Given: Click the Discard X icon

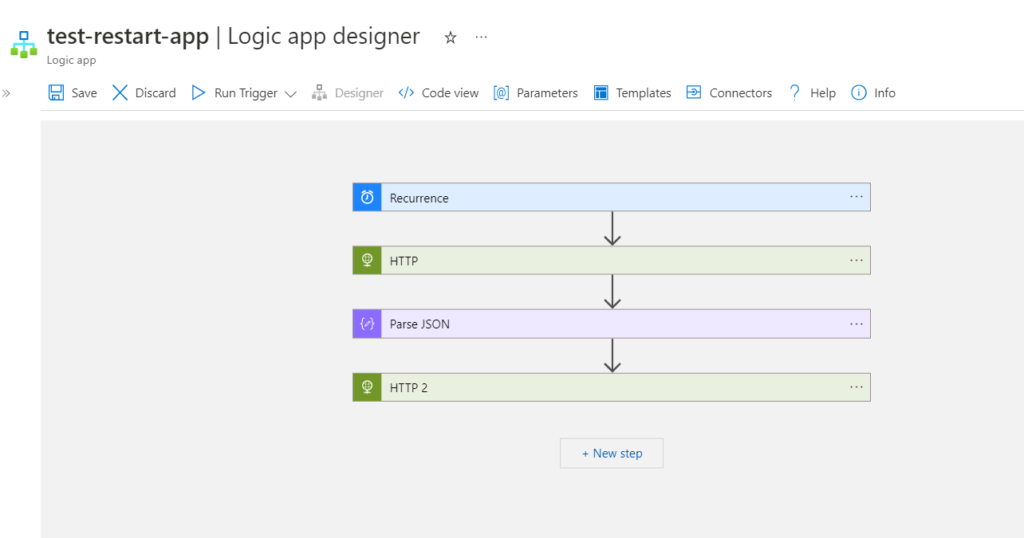Looking at the screenshot, I should pyautogui.click(x=120, y=93).
